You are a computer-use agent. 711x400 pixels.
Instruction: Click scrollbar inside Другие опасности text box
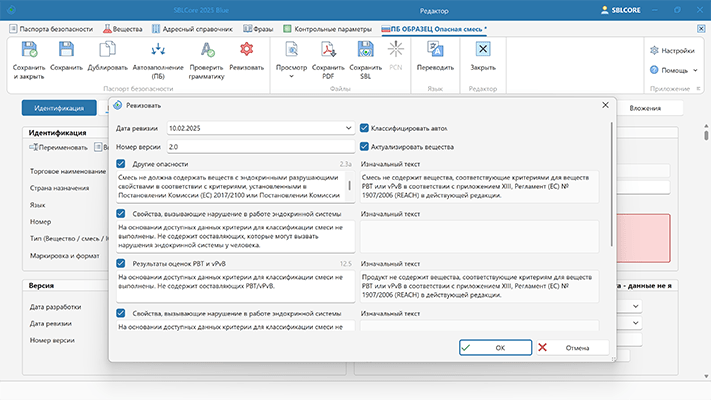click(x=350, y=186)
